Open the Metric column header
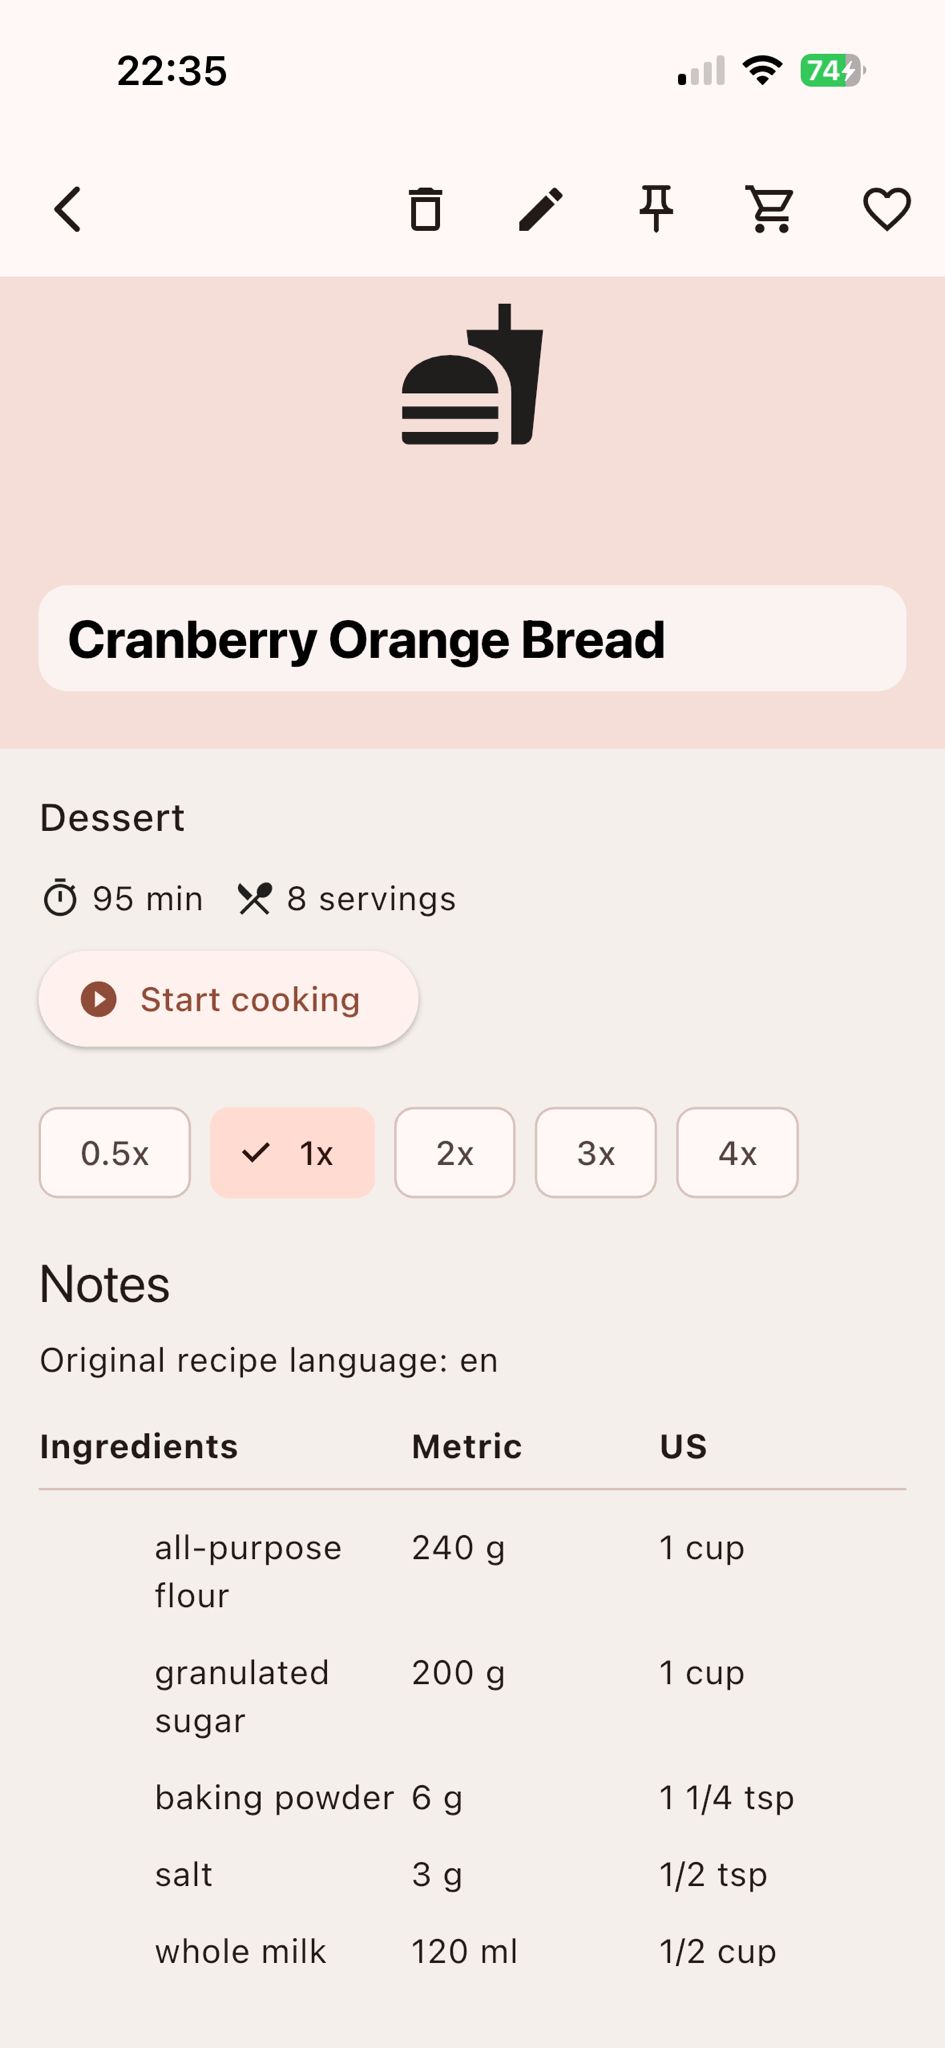945x2048 pixels. tap(464, 1446)
